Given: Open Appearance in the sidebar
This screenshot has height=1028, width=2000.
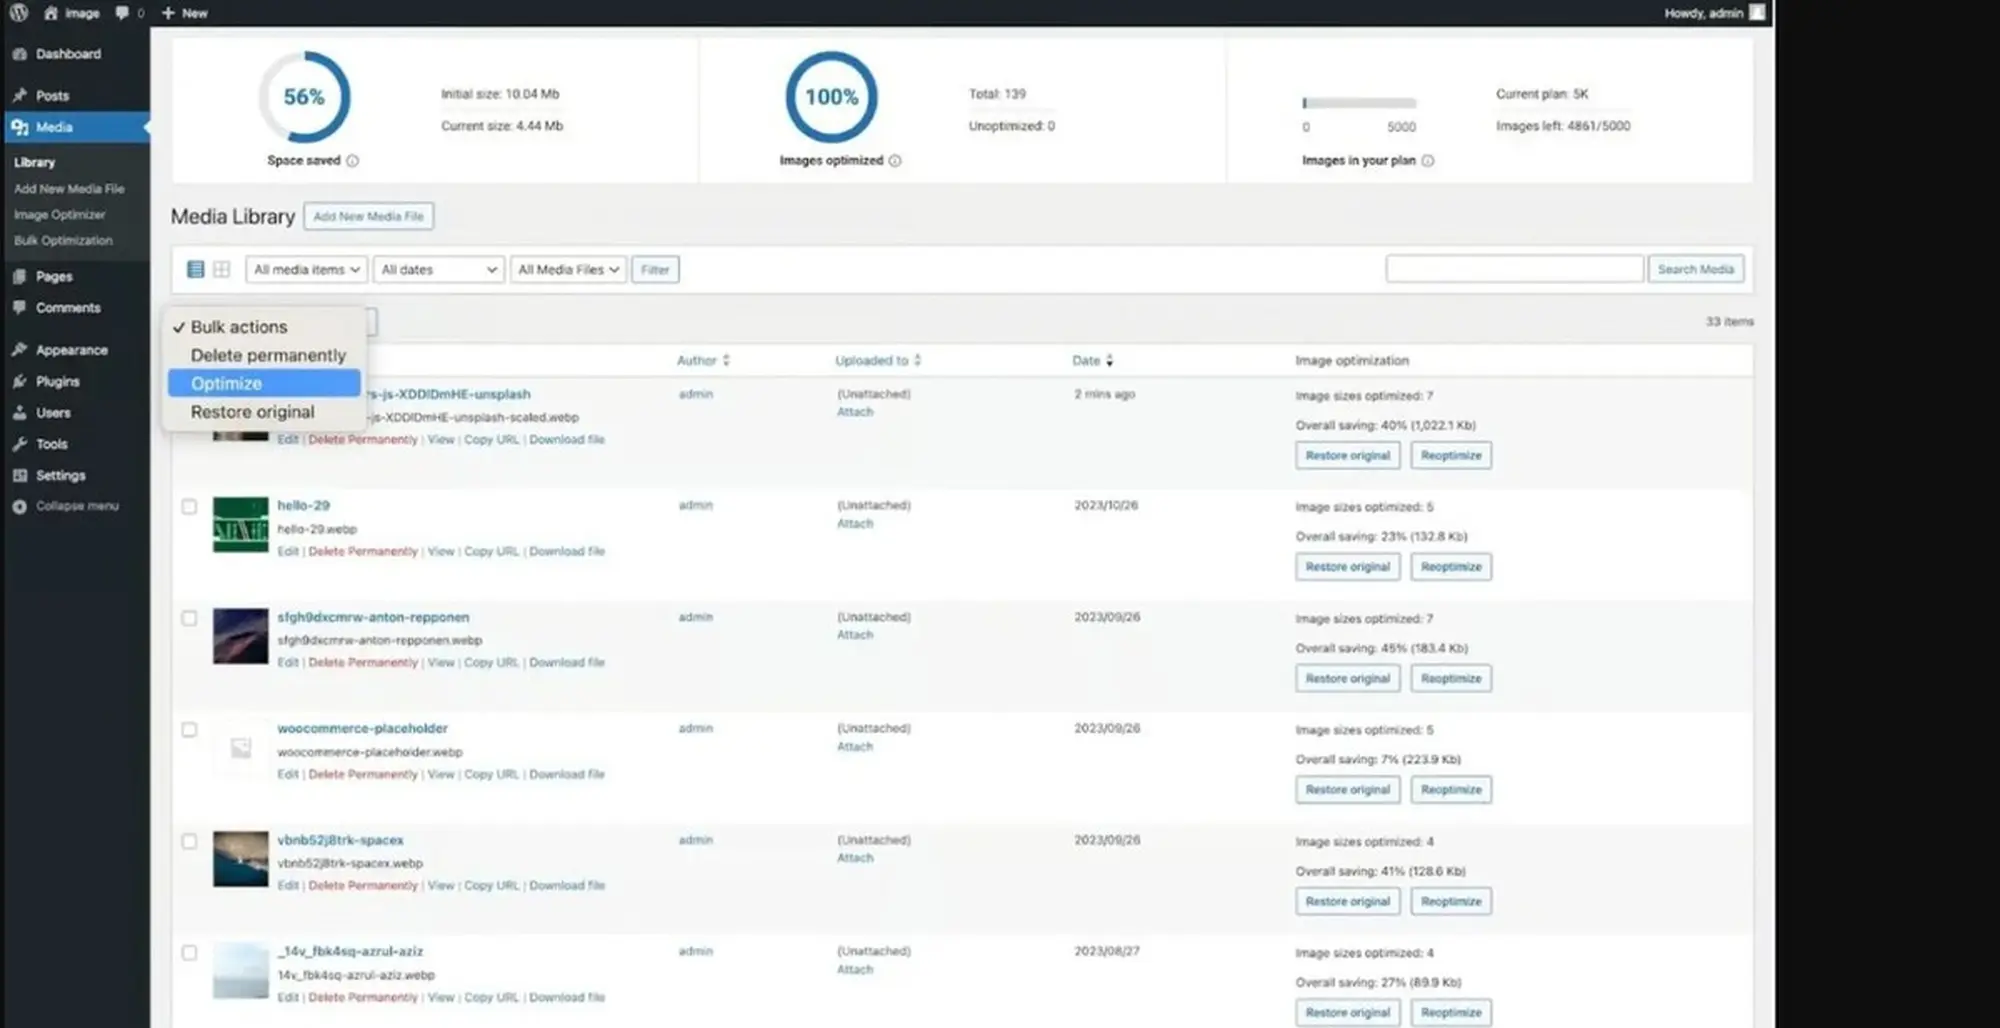Looking at the screenshot, I should point(71,350).
